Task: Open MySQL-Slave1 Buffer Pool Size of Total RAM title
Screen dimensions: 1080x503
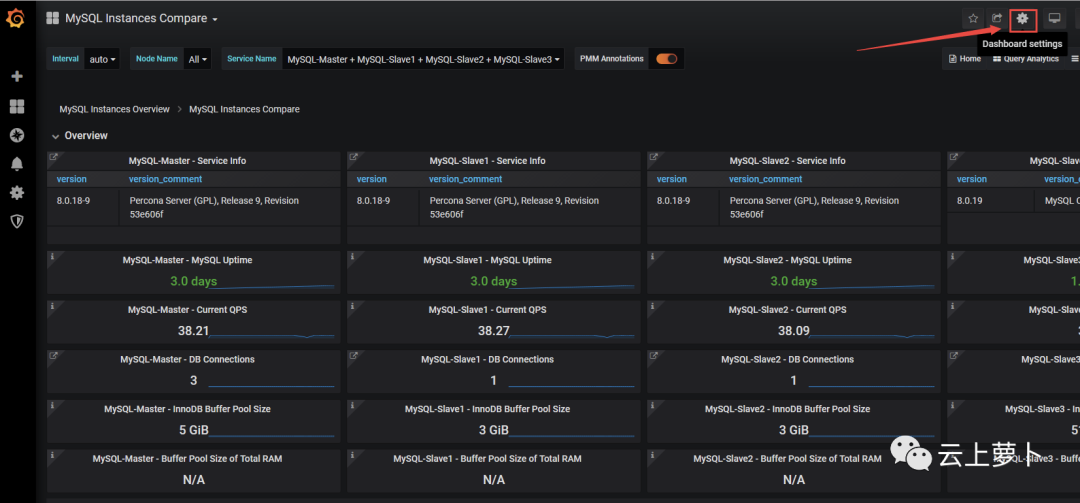Action: pyautogui.click(x=488, y=459)
